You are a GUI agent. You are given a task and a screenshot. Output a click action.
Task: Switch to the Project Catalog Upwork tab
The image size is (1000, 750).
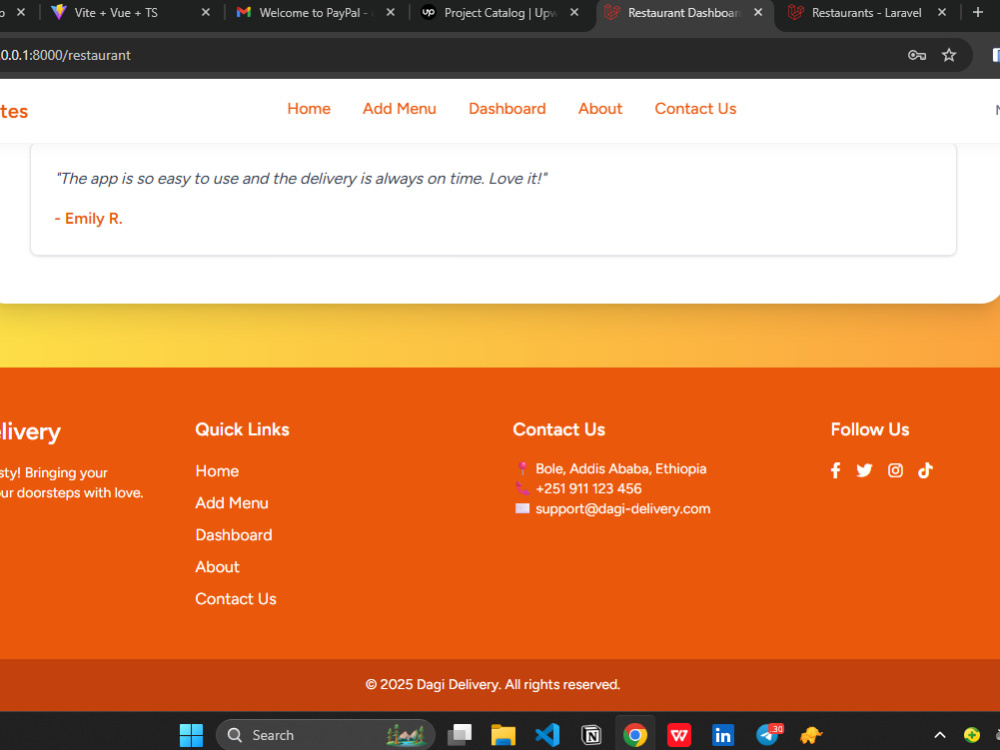[500, 13]
